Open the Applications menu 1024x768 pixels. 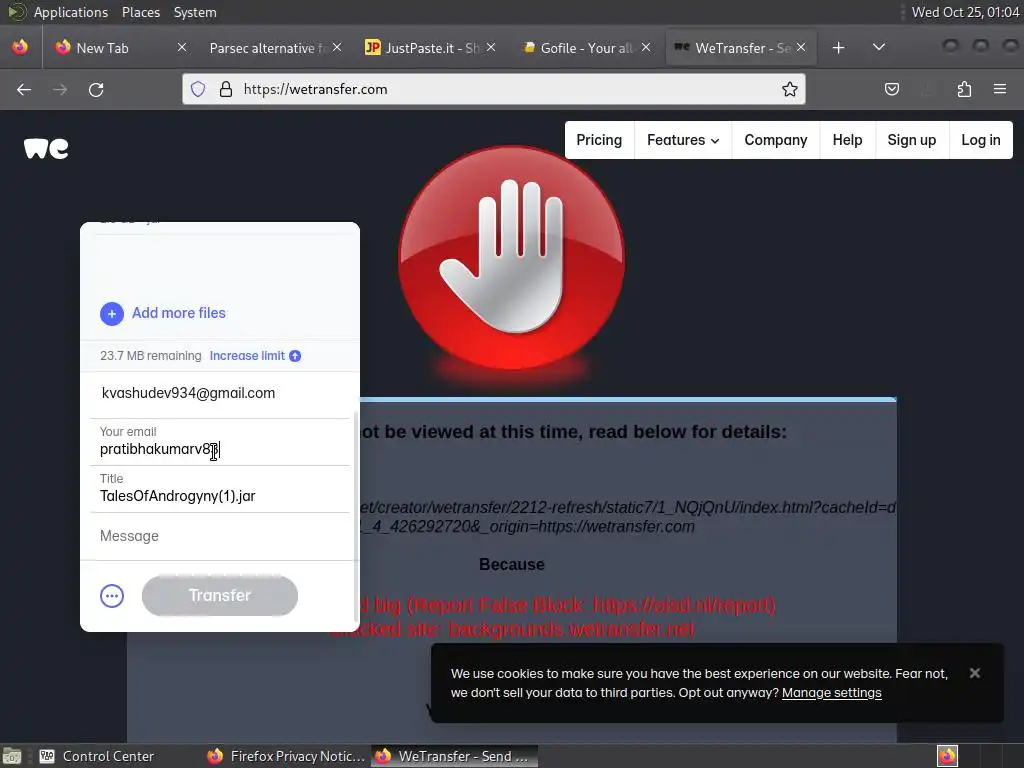71,12
